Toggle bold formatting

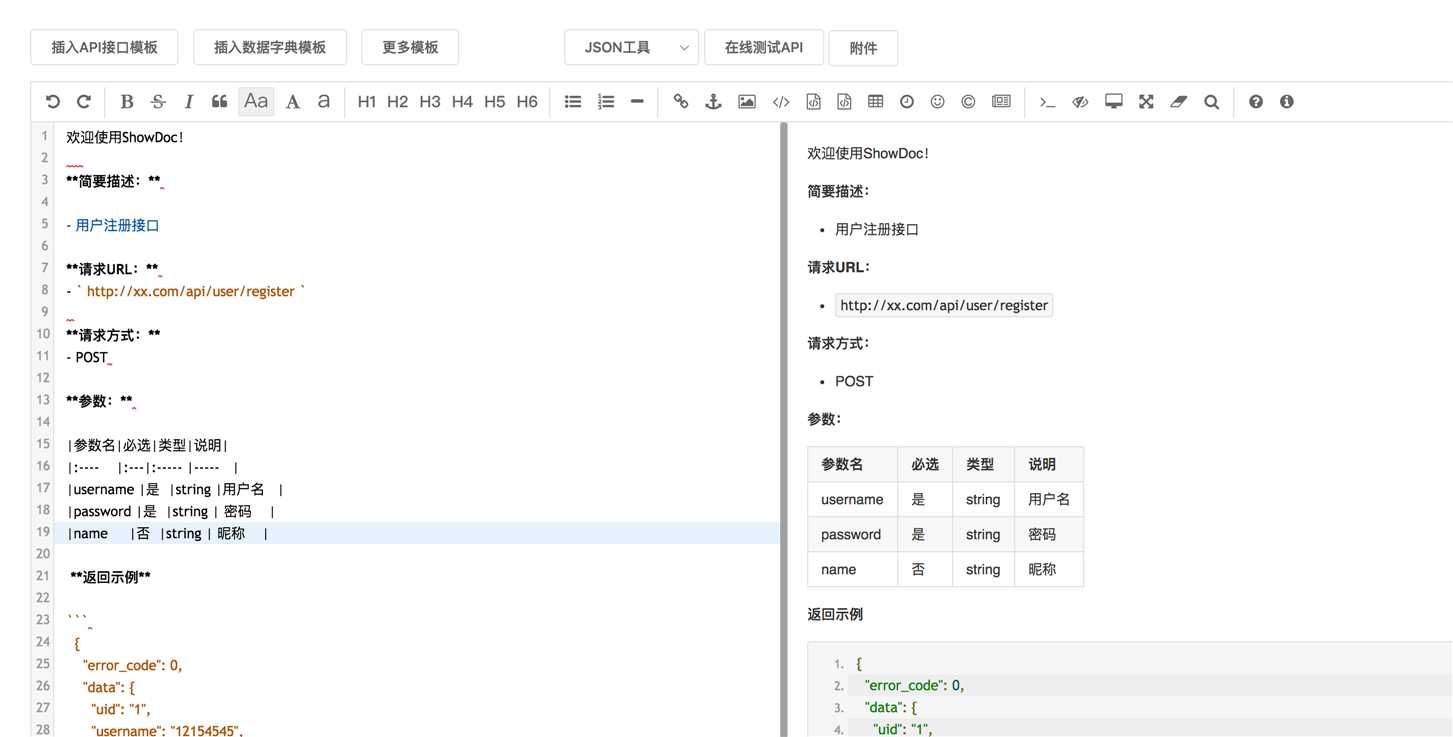coord(126,101)
